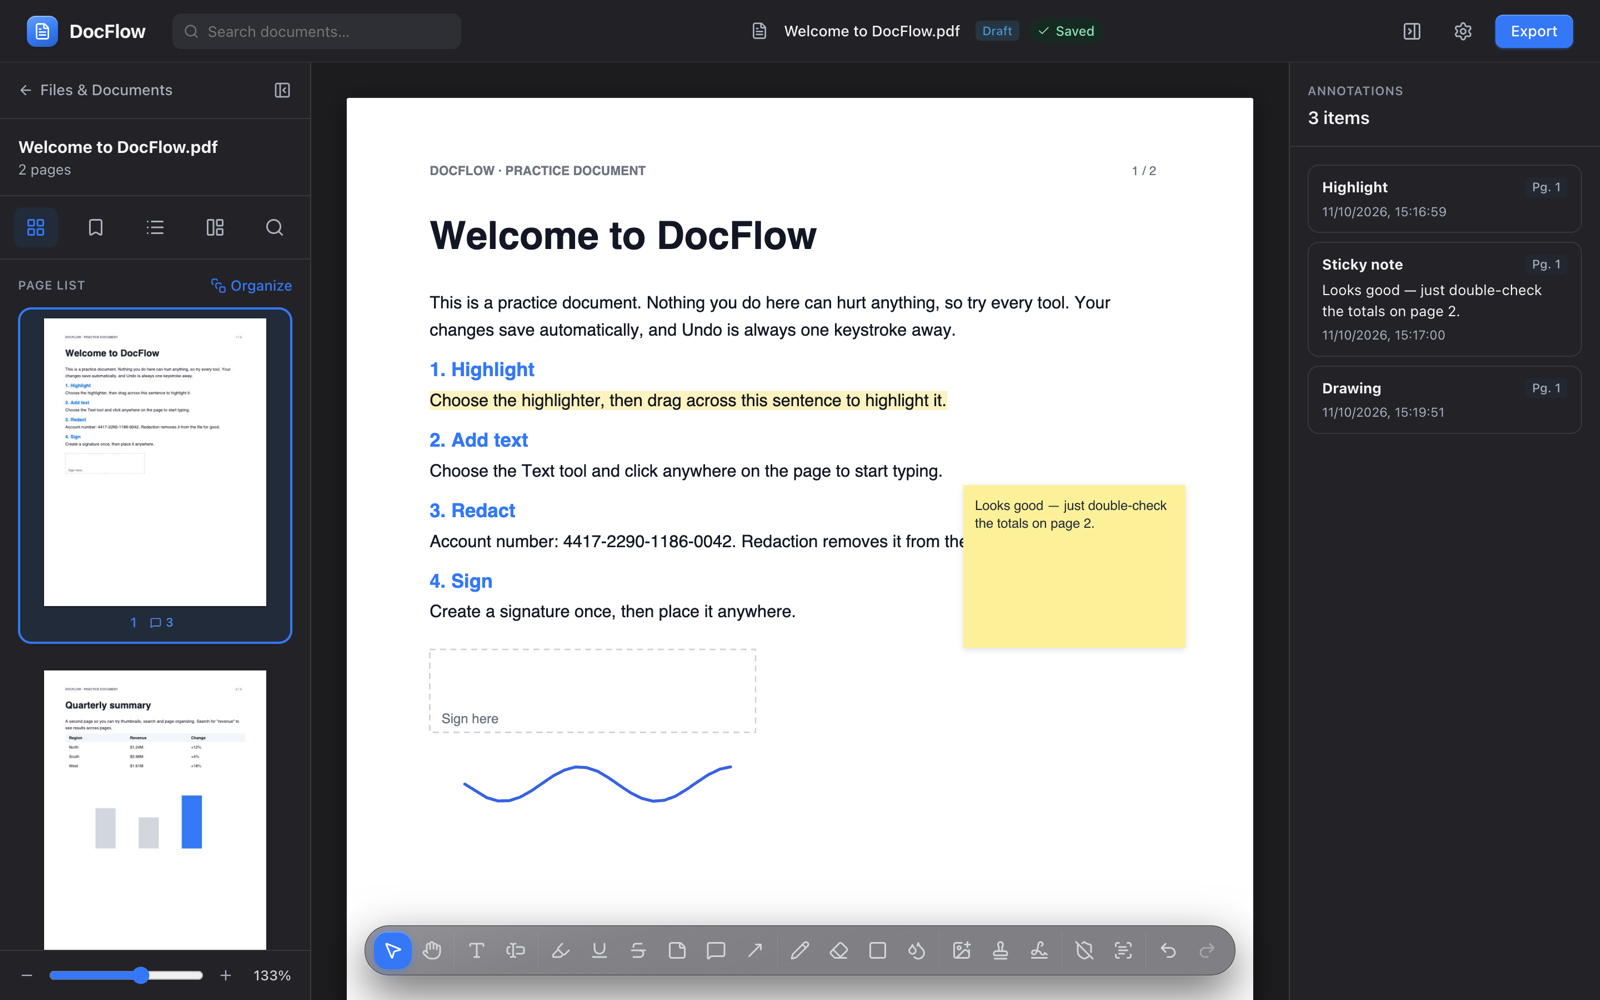Image resolution: width=1600 pixels, height=1000 pixels.
Task: Select the eraser tool
Action: pos(839,950)
